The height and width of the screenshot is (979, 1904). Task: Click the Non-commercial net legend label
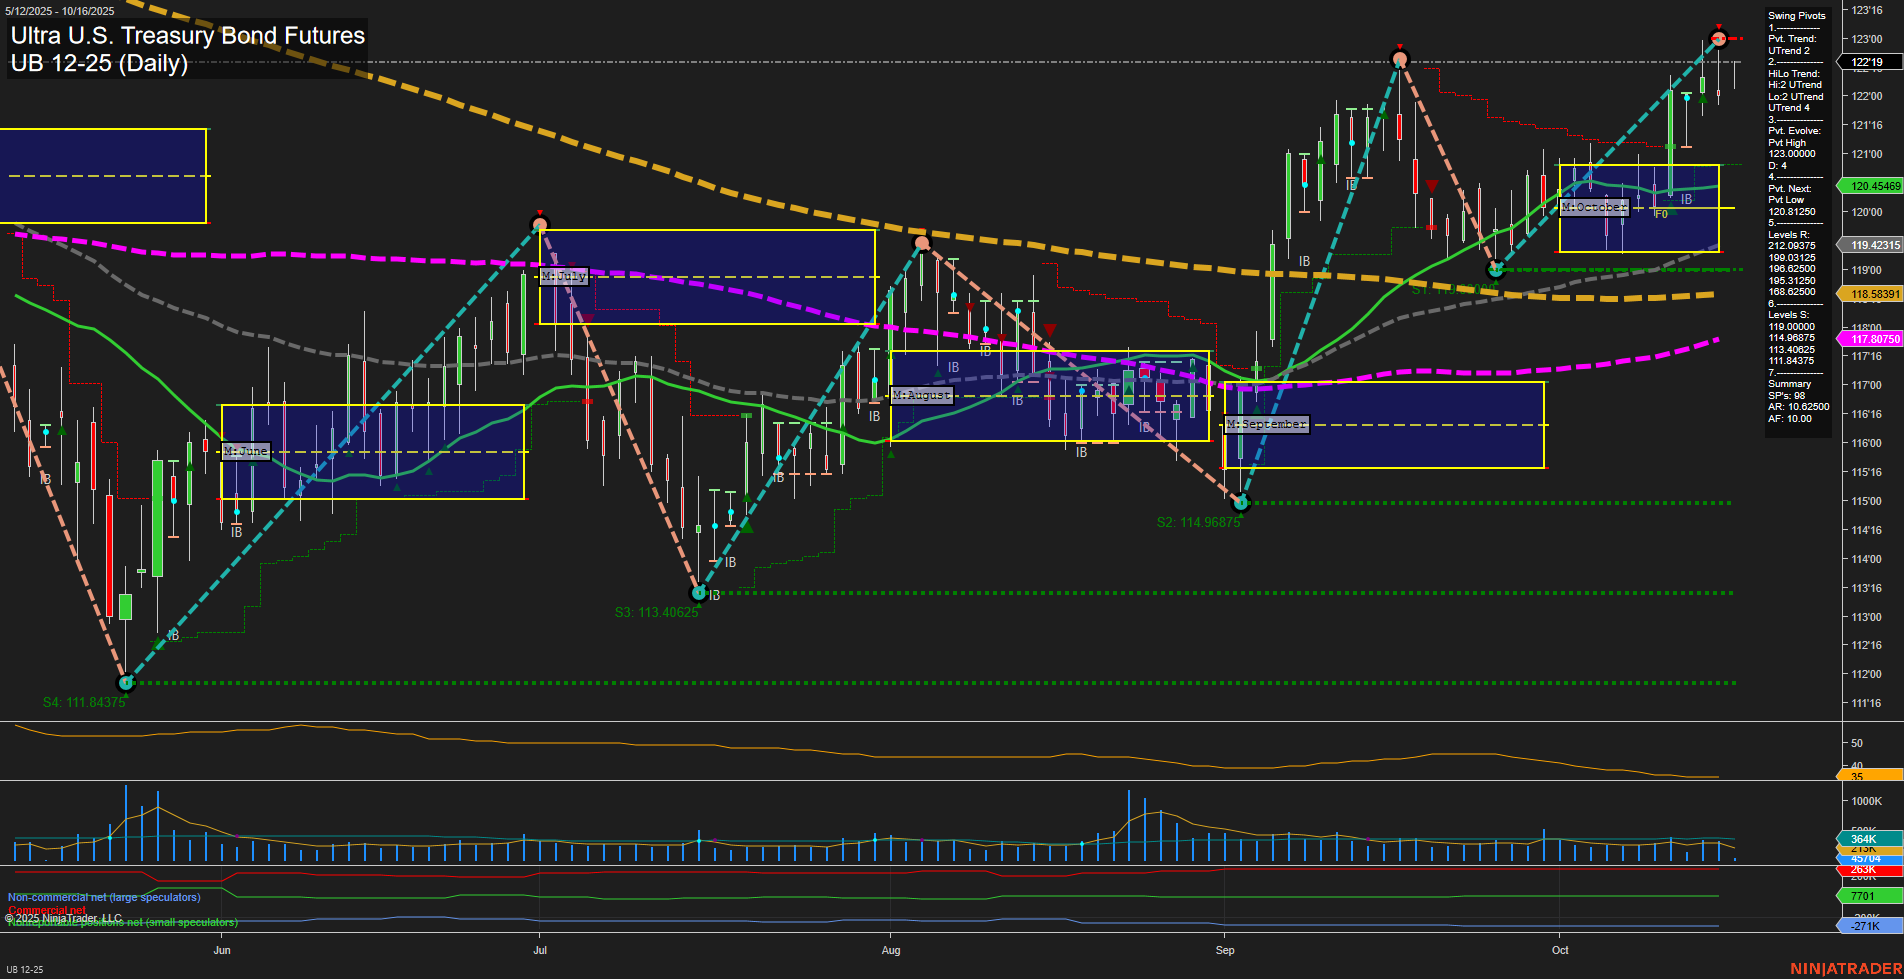coord(104,897)
